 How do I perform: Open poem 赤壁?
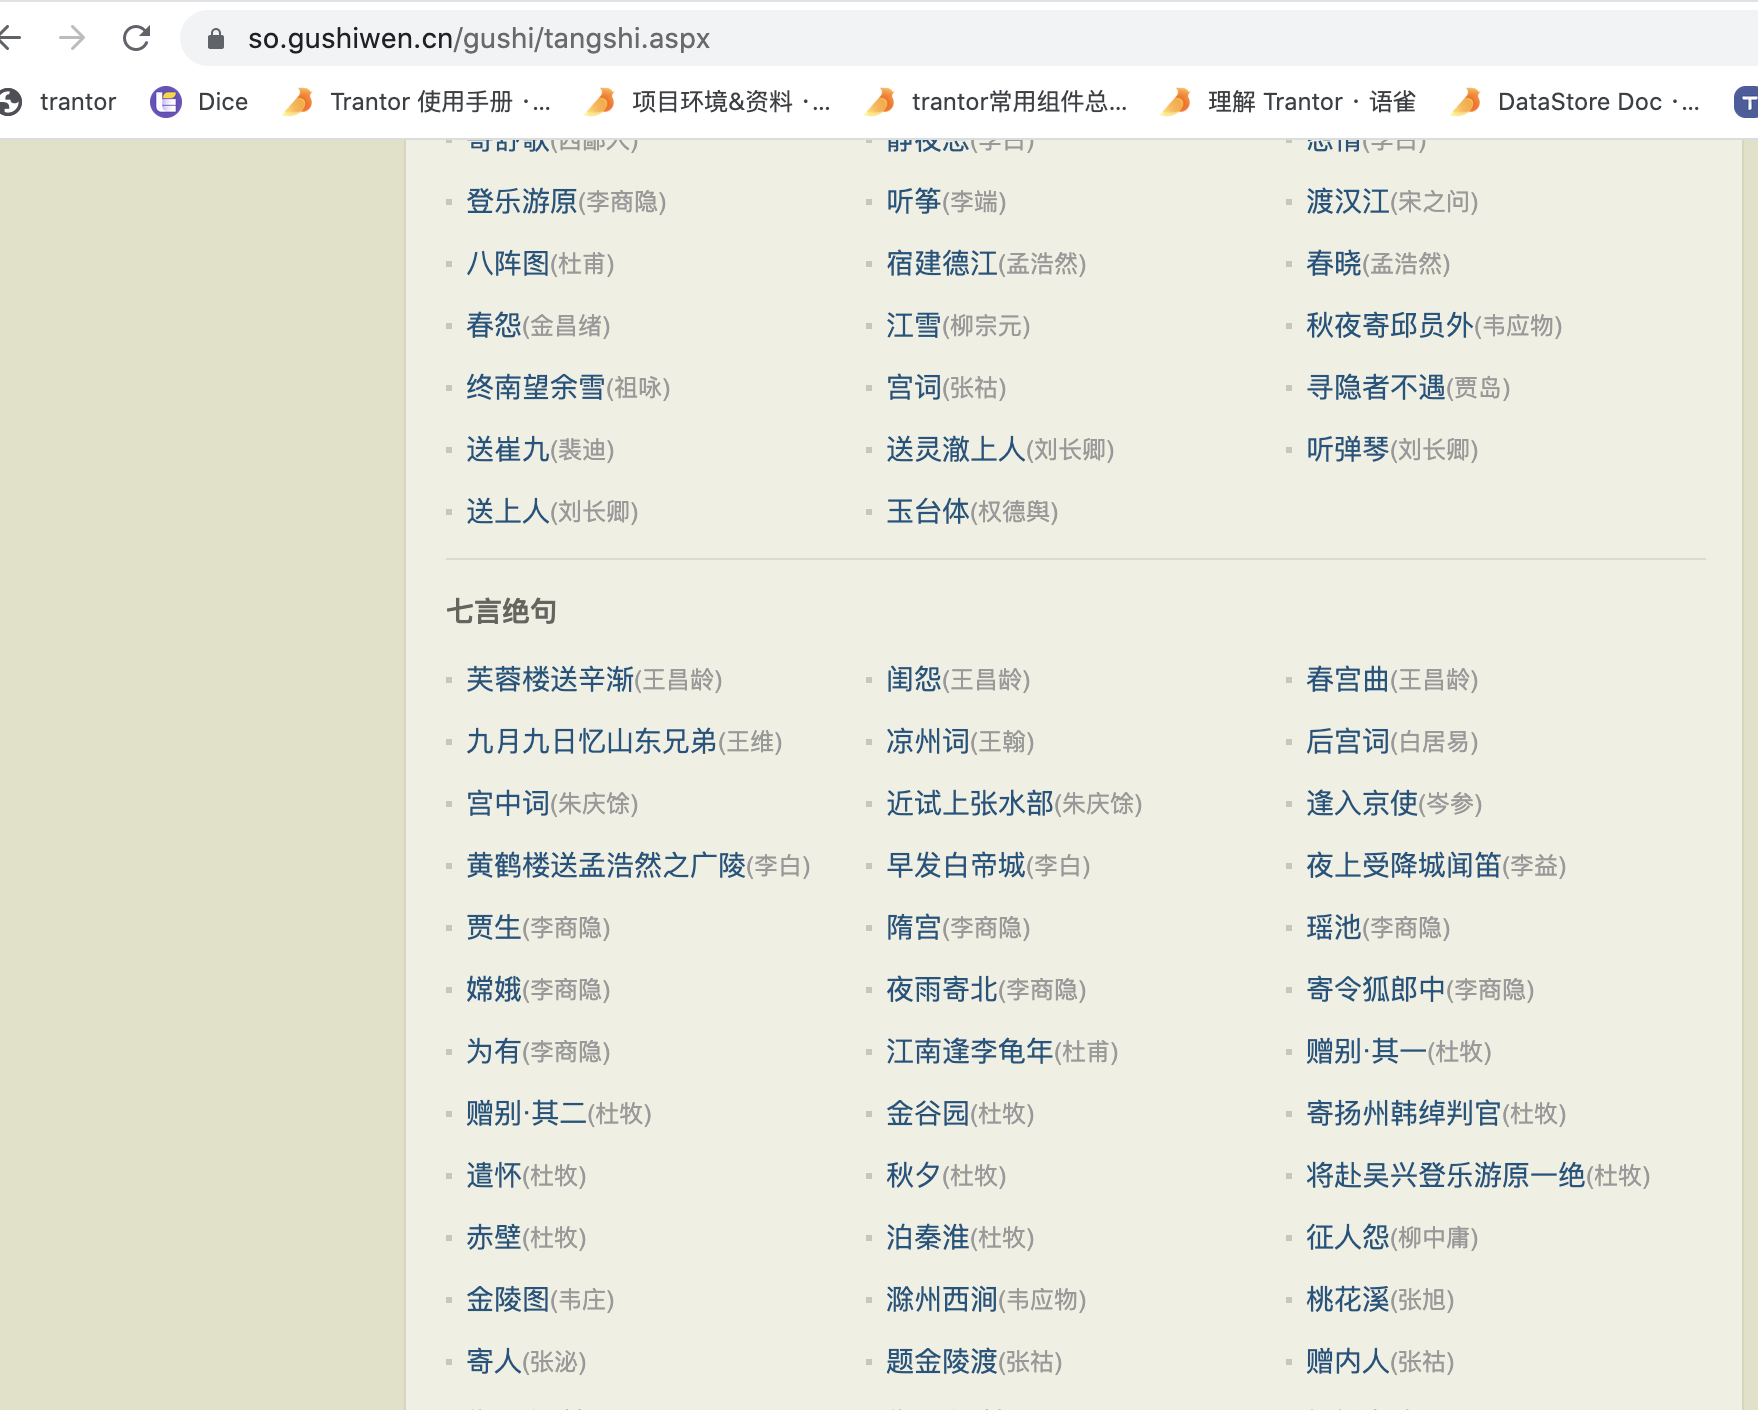(494, 1238)
